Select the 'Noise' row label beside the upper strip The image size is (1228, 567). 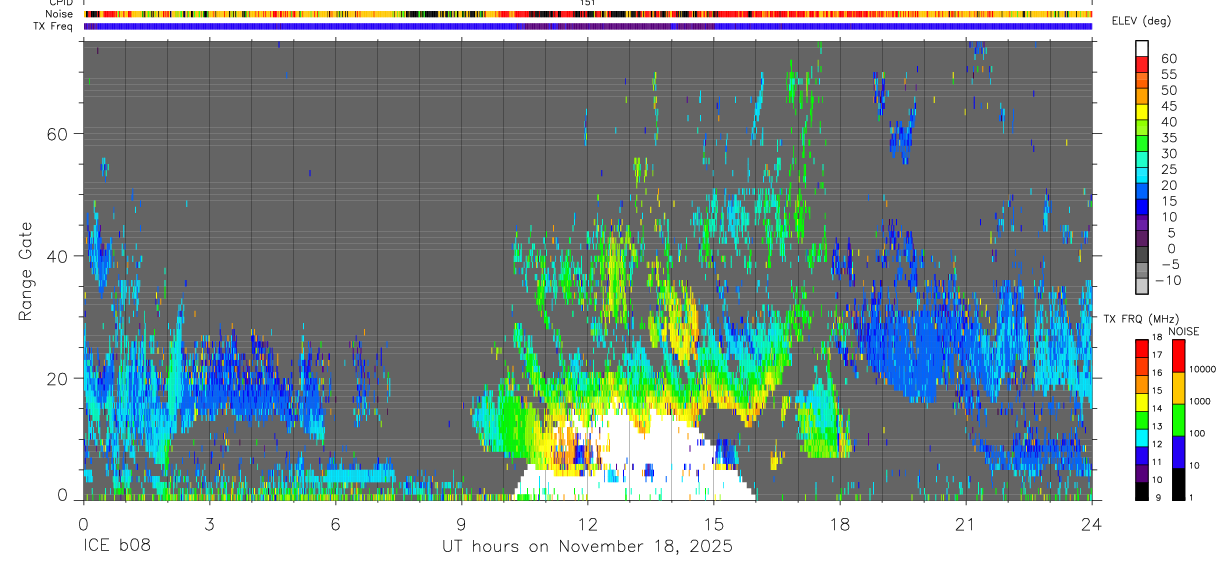pos(60,14)
